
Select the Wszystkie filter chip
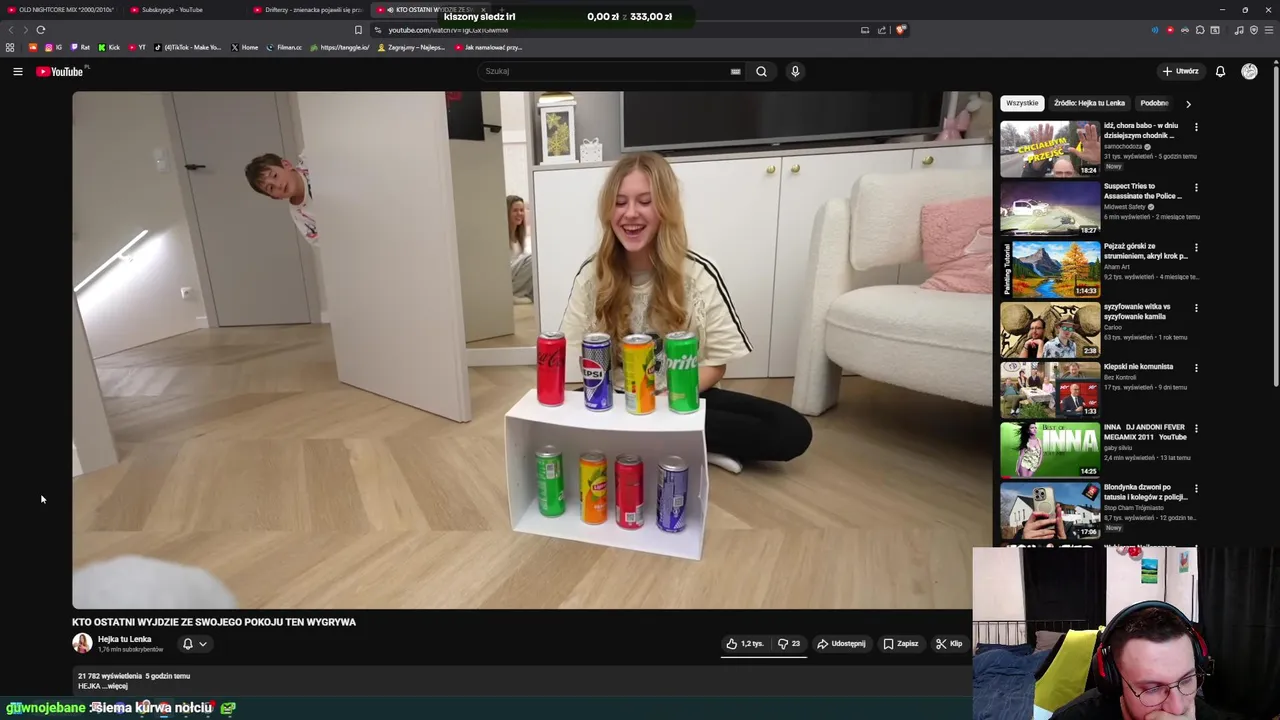coord(1022,103)
